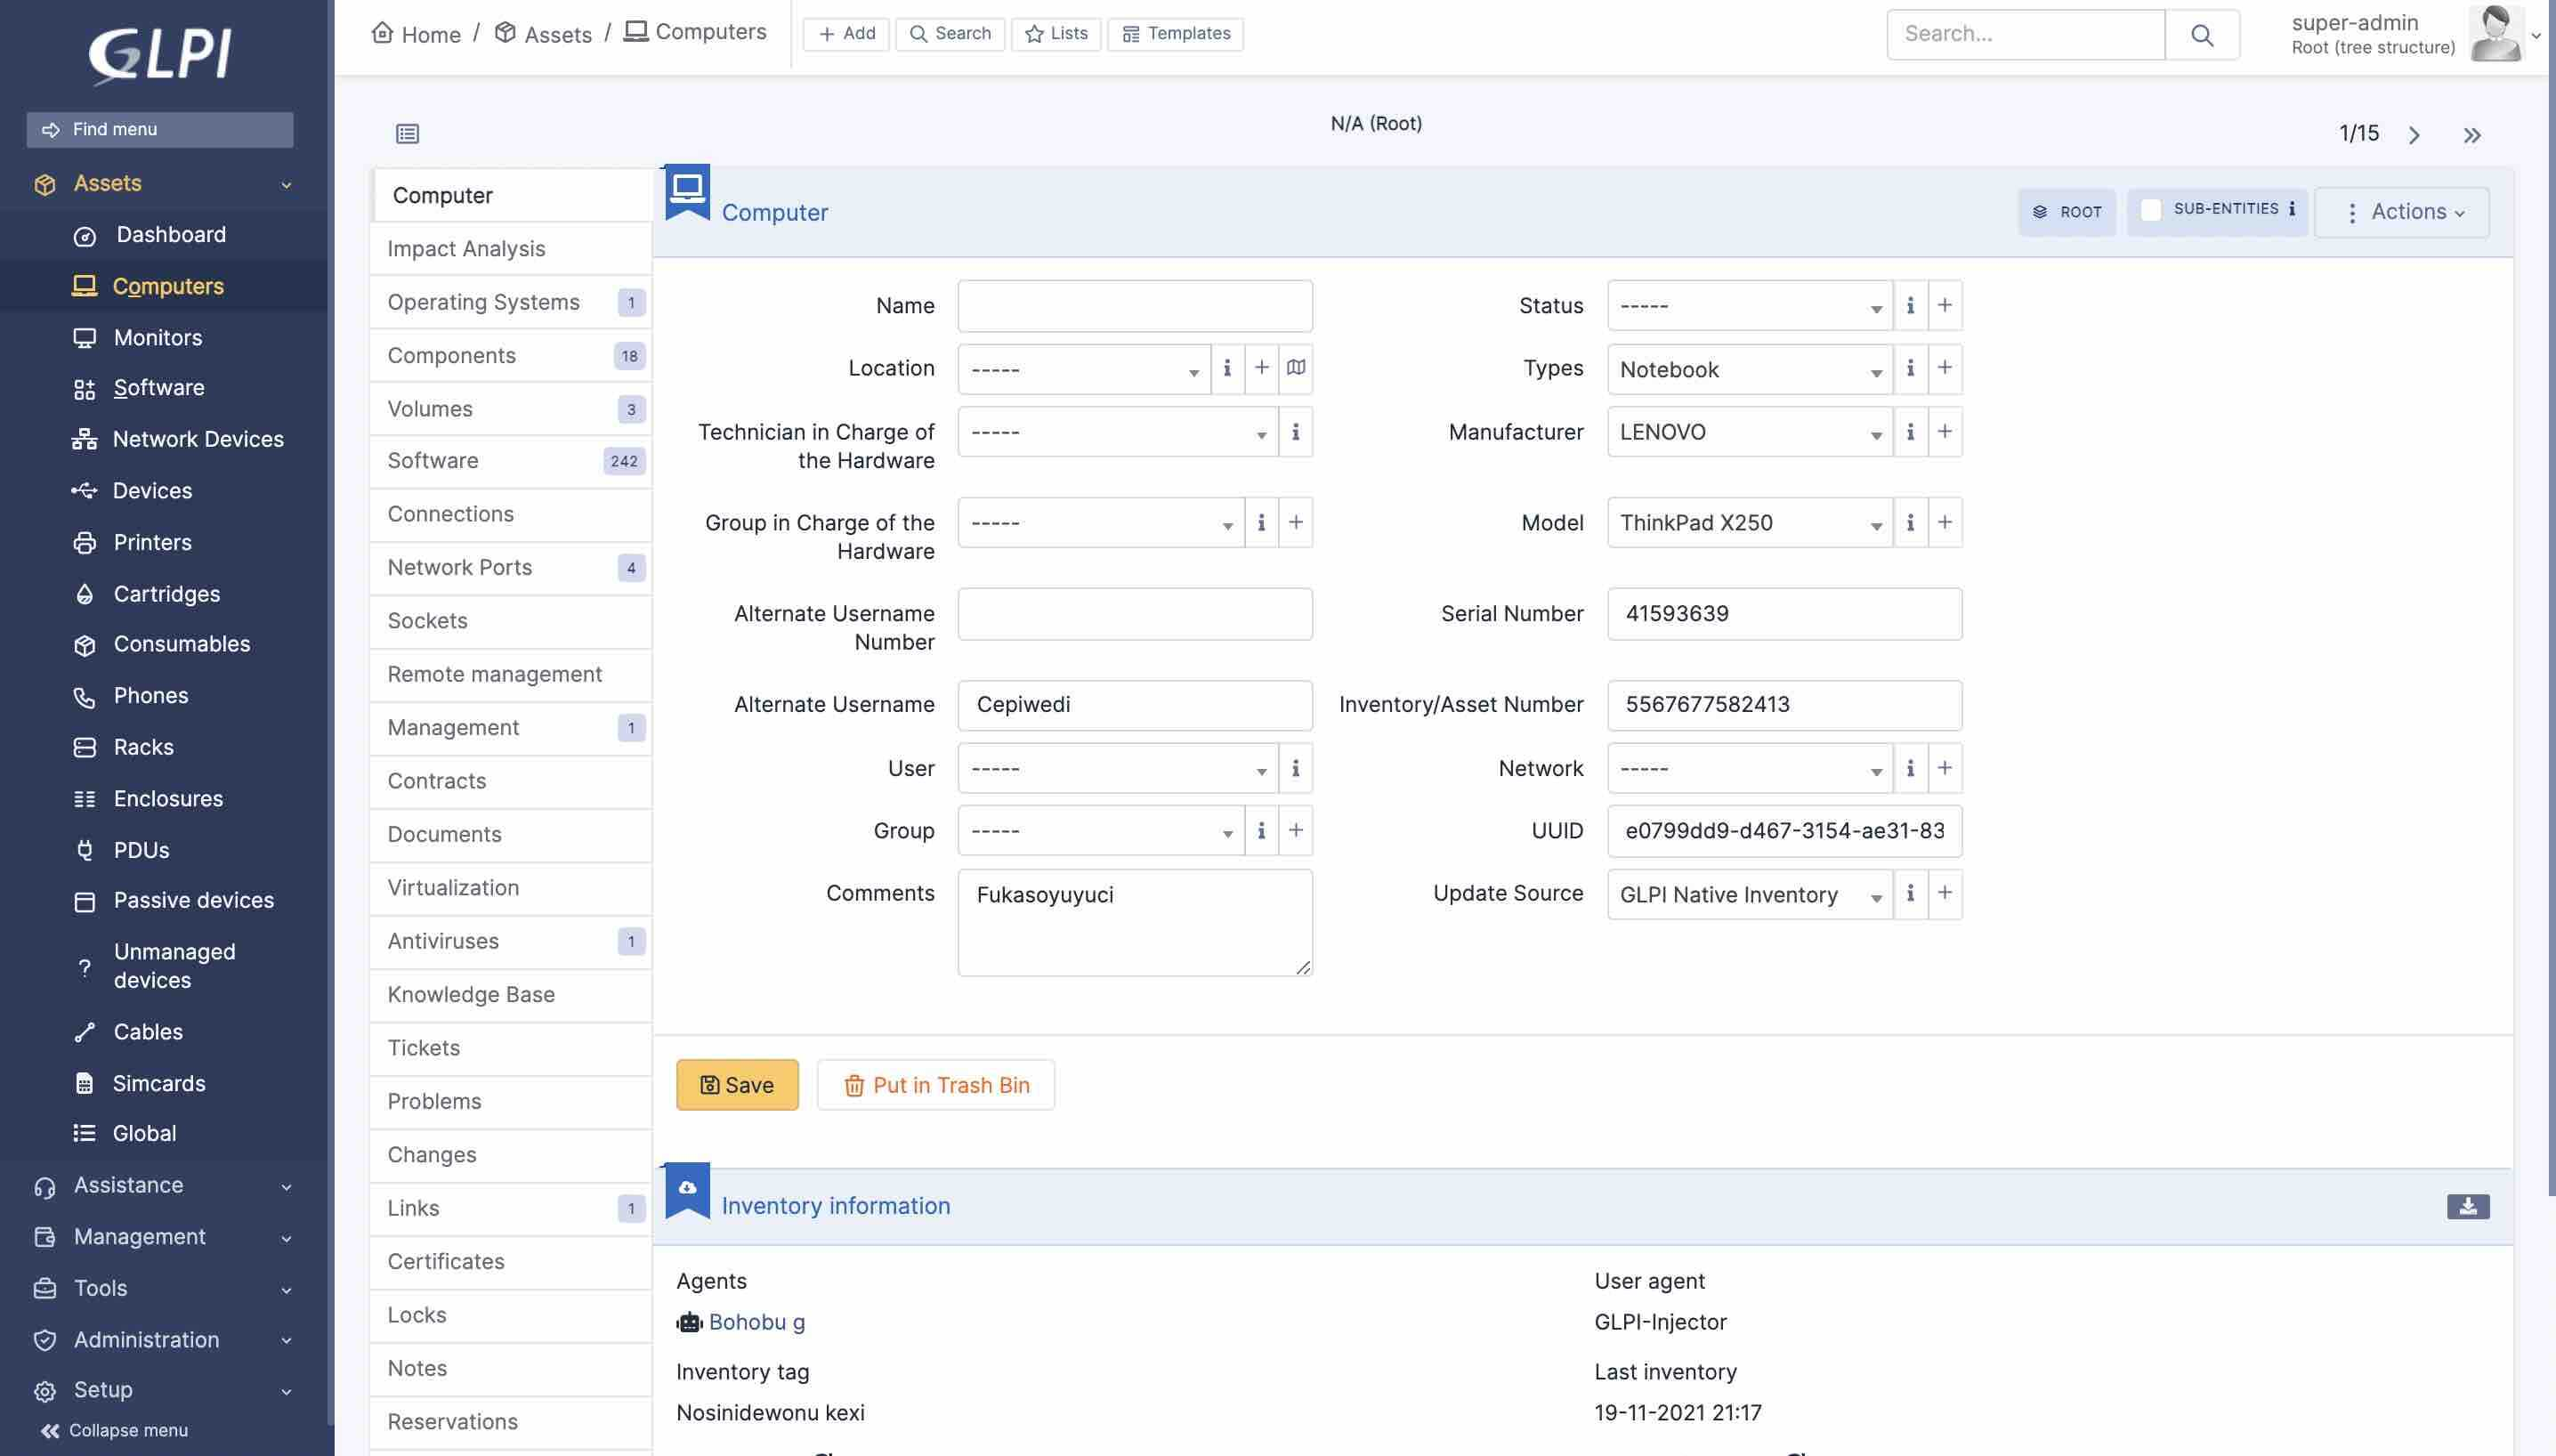Switch to Network Ports tab
The width and height of the screenshot is (2556, 1456).
point(511,568)
